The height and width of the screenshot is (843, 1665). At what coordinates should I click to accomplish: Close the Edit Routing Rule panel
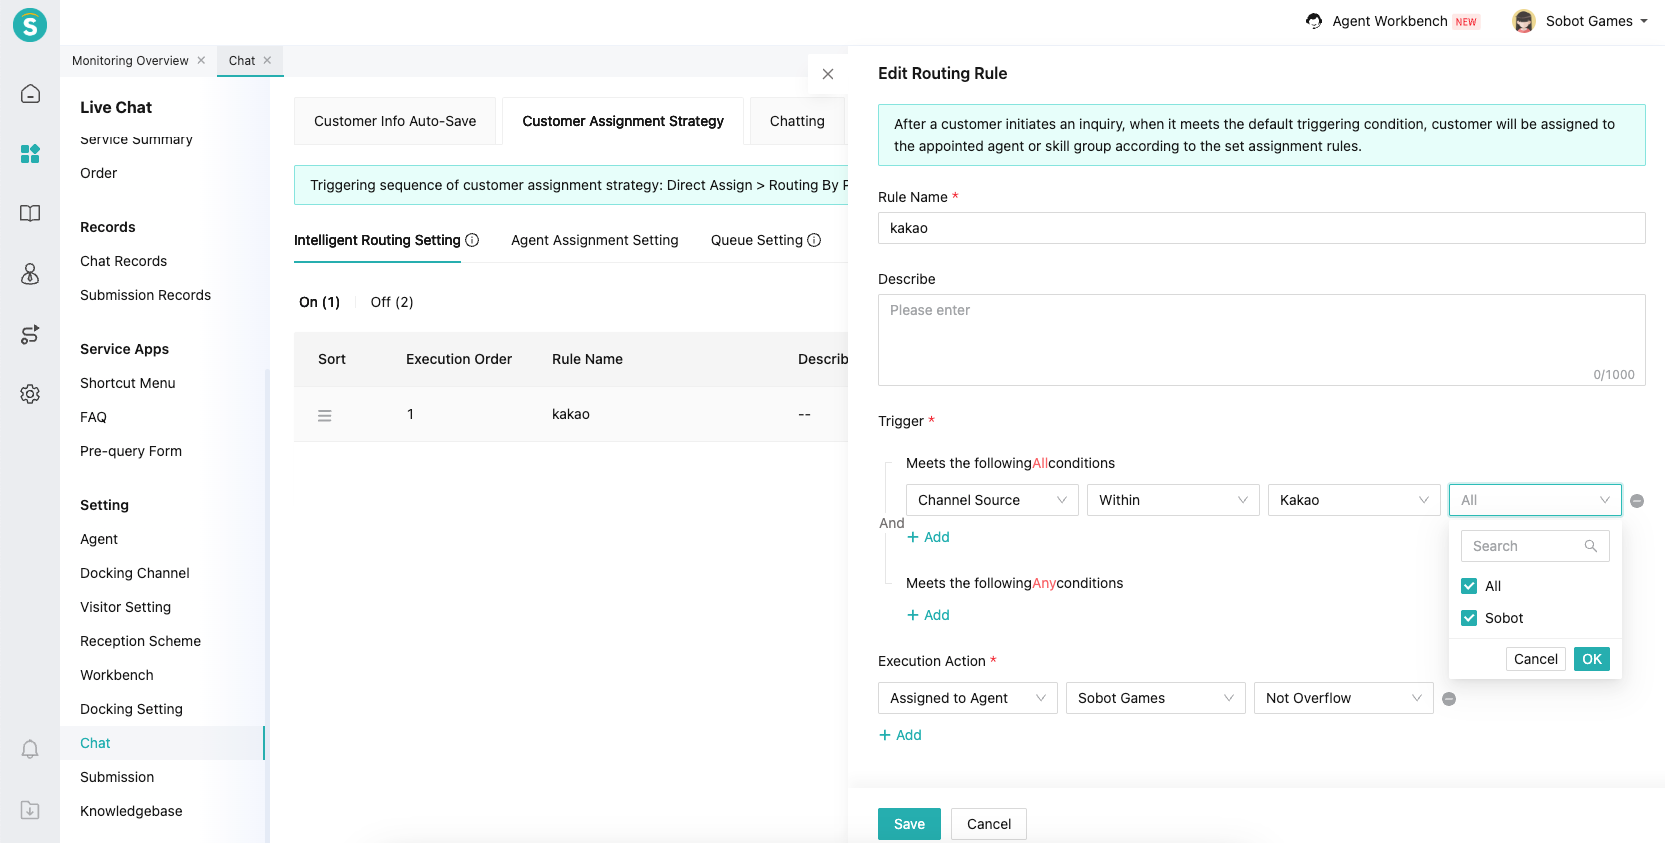(828, 74)
